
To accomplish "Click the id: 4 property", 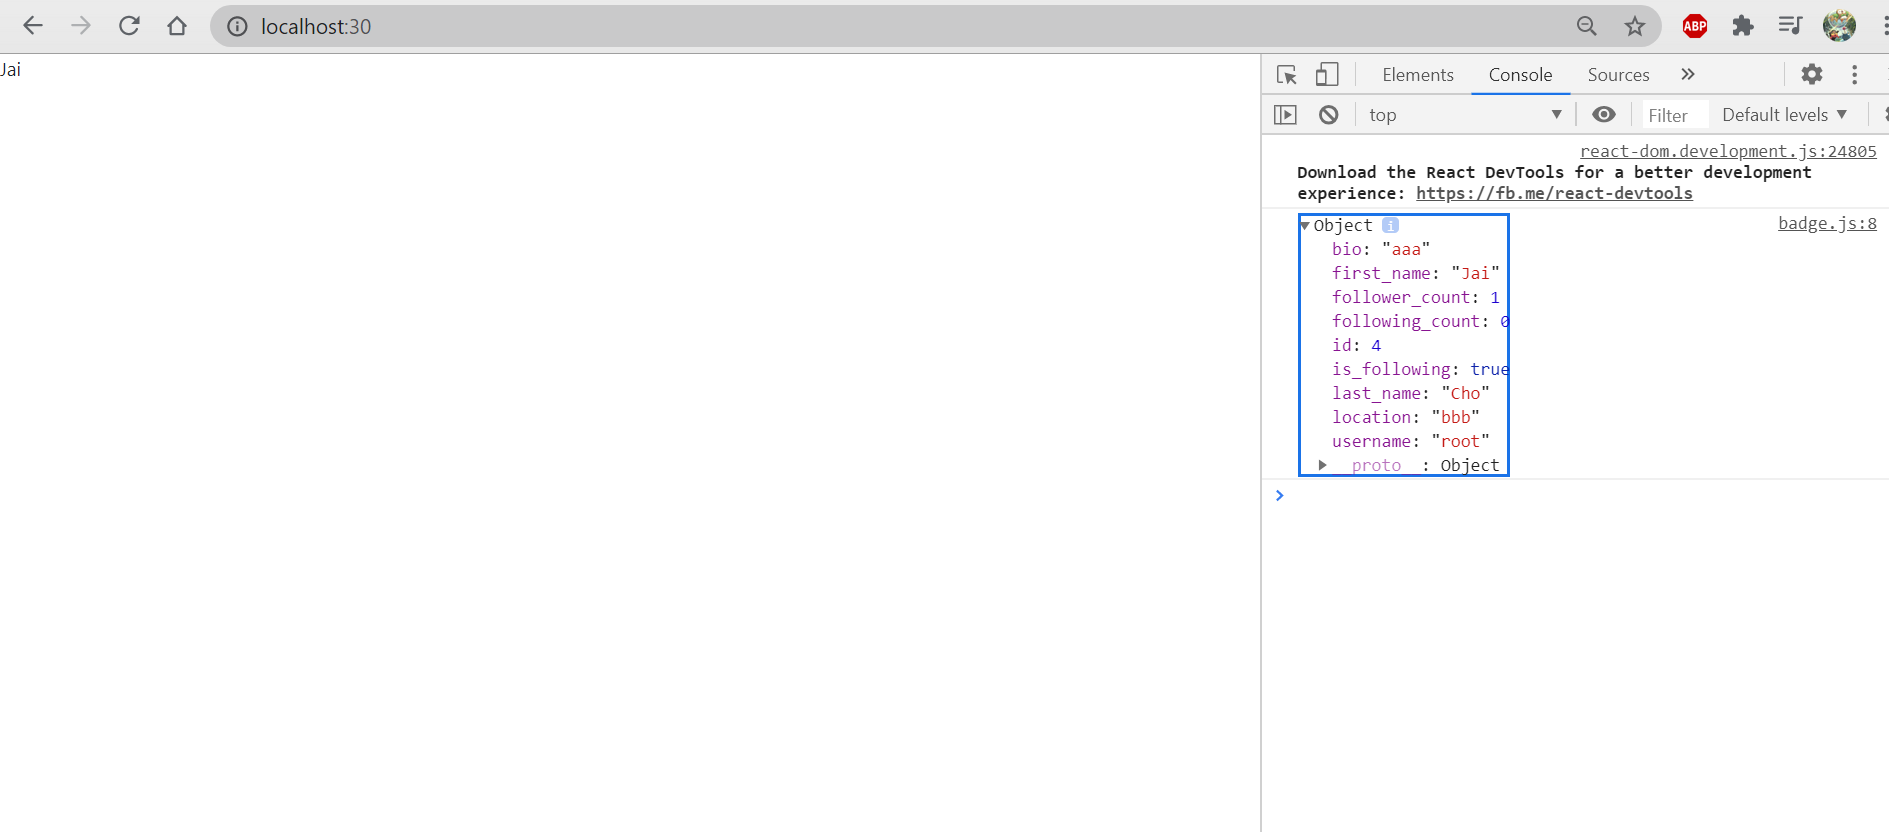I will point(1356,345).
